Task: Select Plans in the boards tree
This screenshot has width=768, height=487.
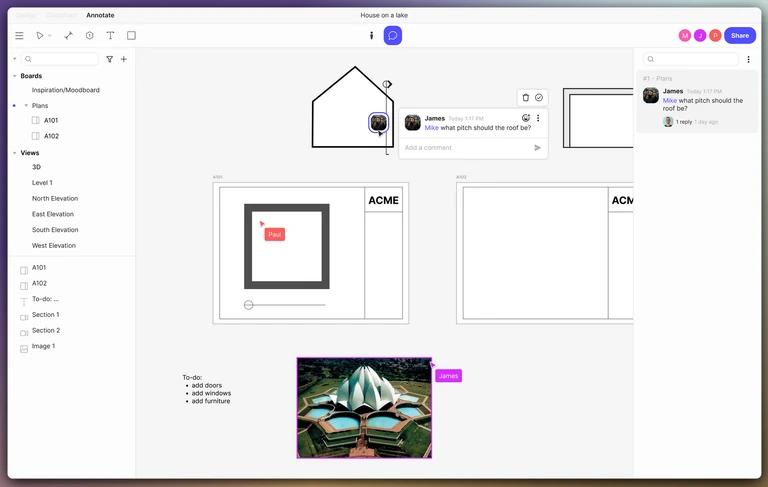Action: click(x=40, y=105)
